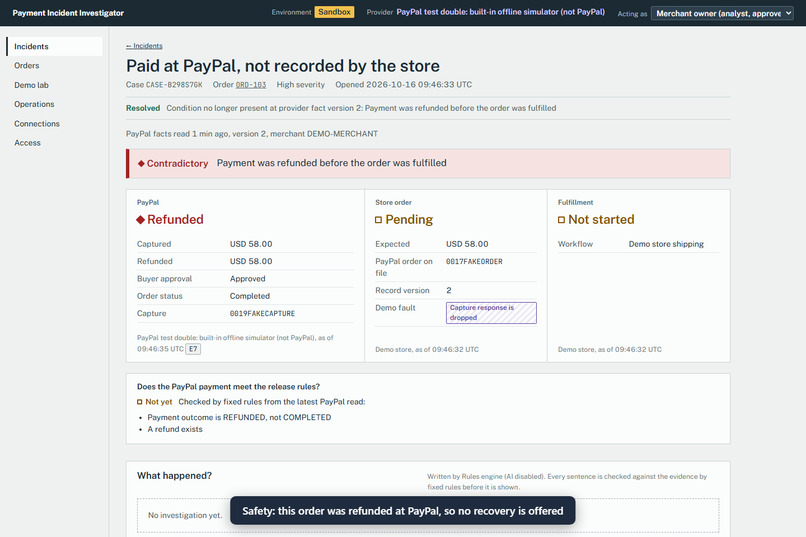The height and width of the screenshot is (537, 806).
Task: Go to Orders in the sidebar
Action: pyautogui.click(x=27, y=66)
